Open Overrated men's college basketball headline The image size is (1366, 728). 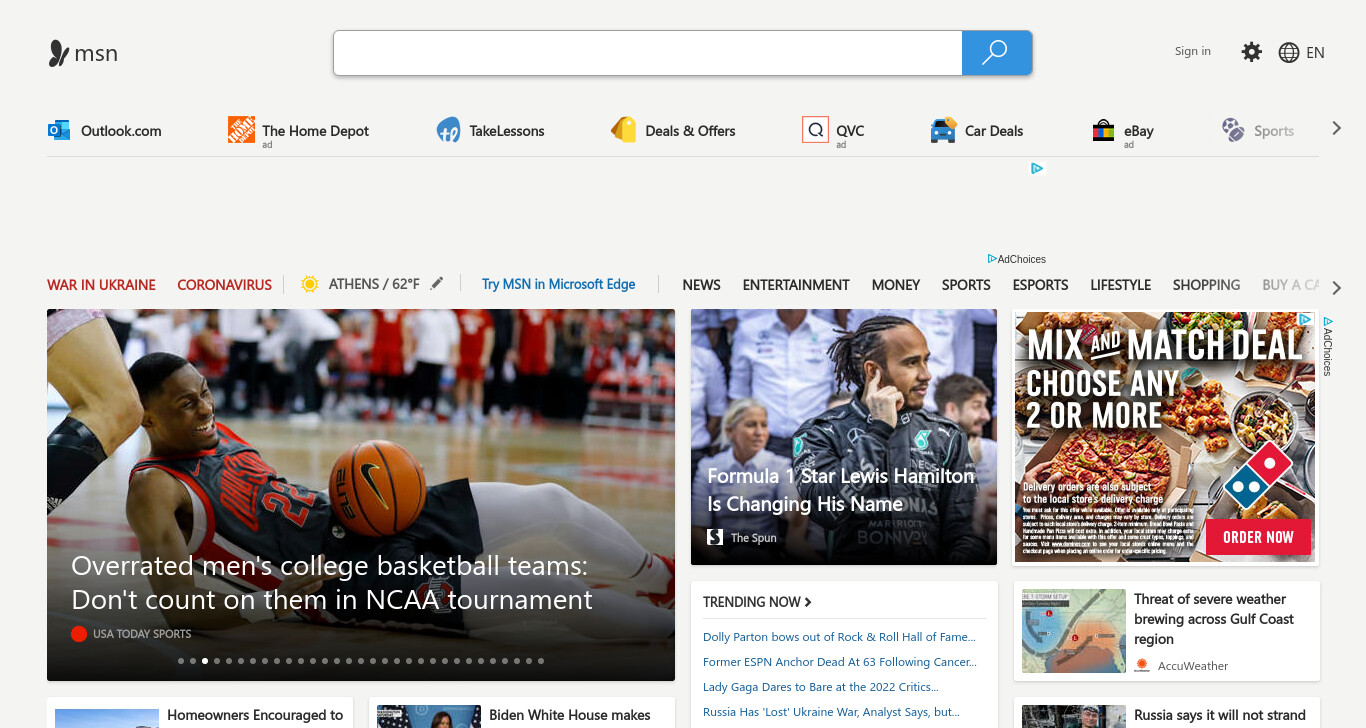coord(332,583)
